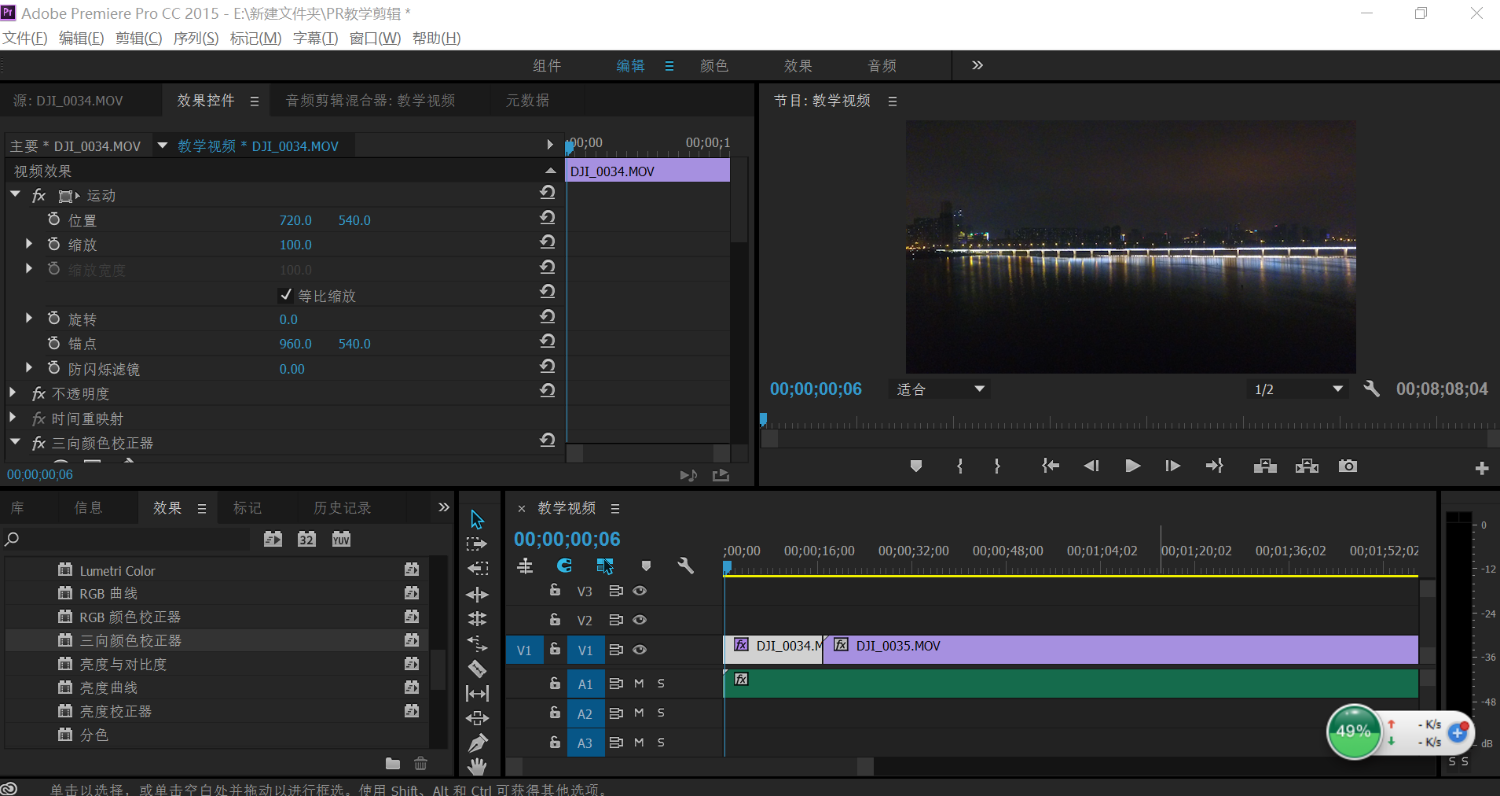The height and width of the screenshot is (796, 1500).
Task: Go to Out point in Program monitor
Action: click(1214, 466)
